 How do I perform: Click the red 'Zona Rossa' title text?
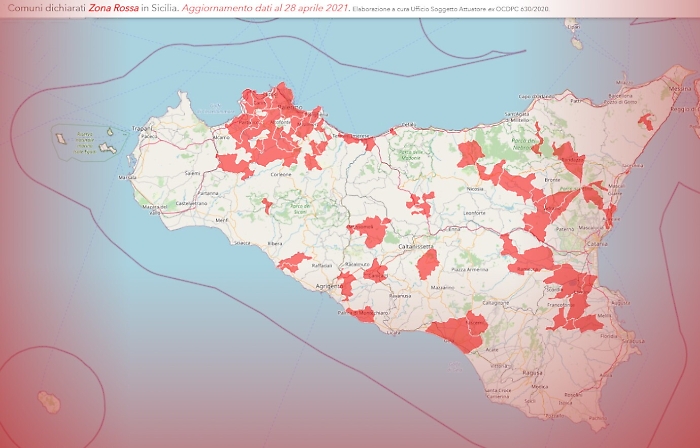click(112, 8)
